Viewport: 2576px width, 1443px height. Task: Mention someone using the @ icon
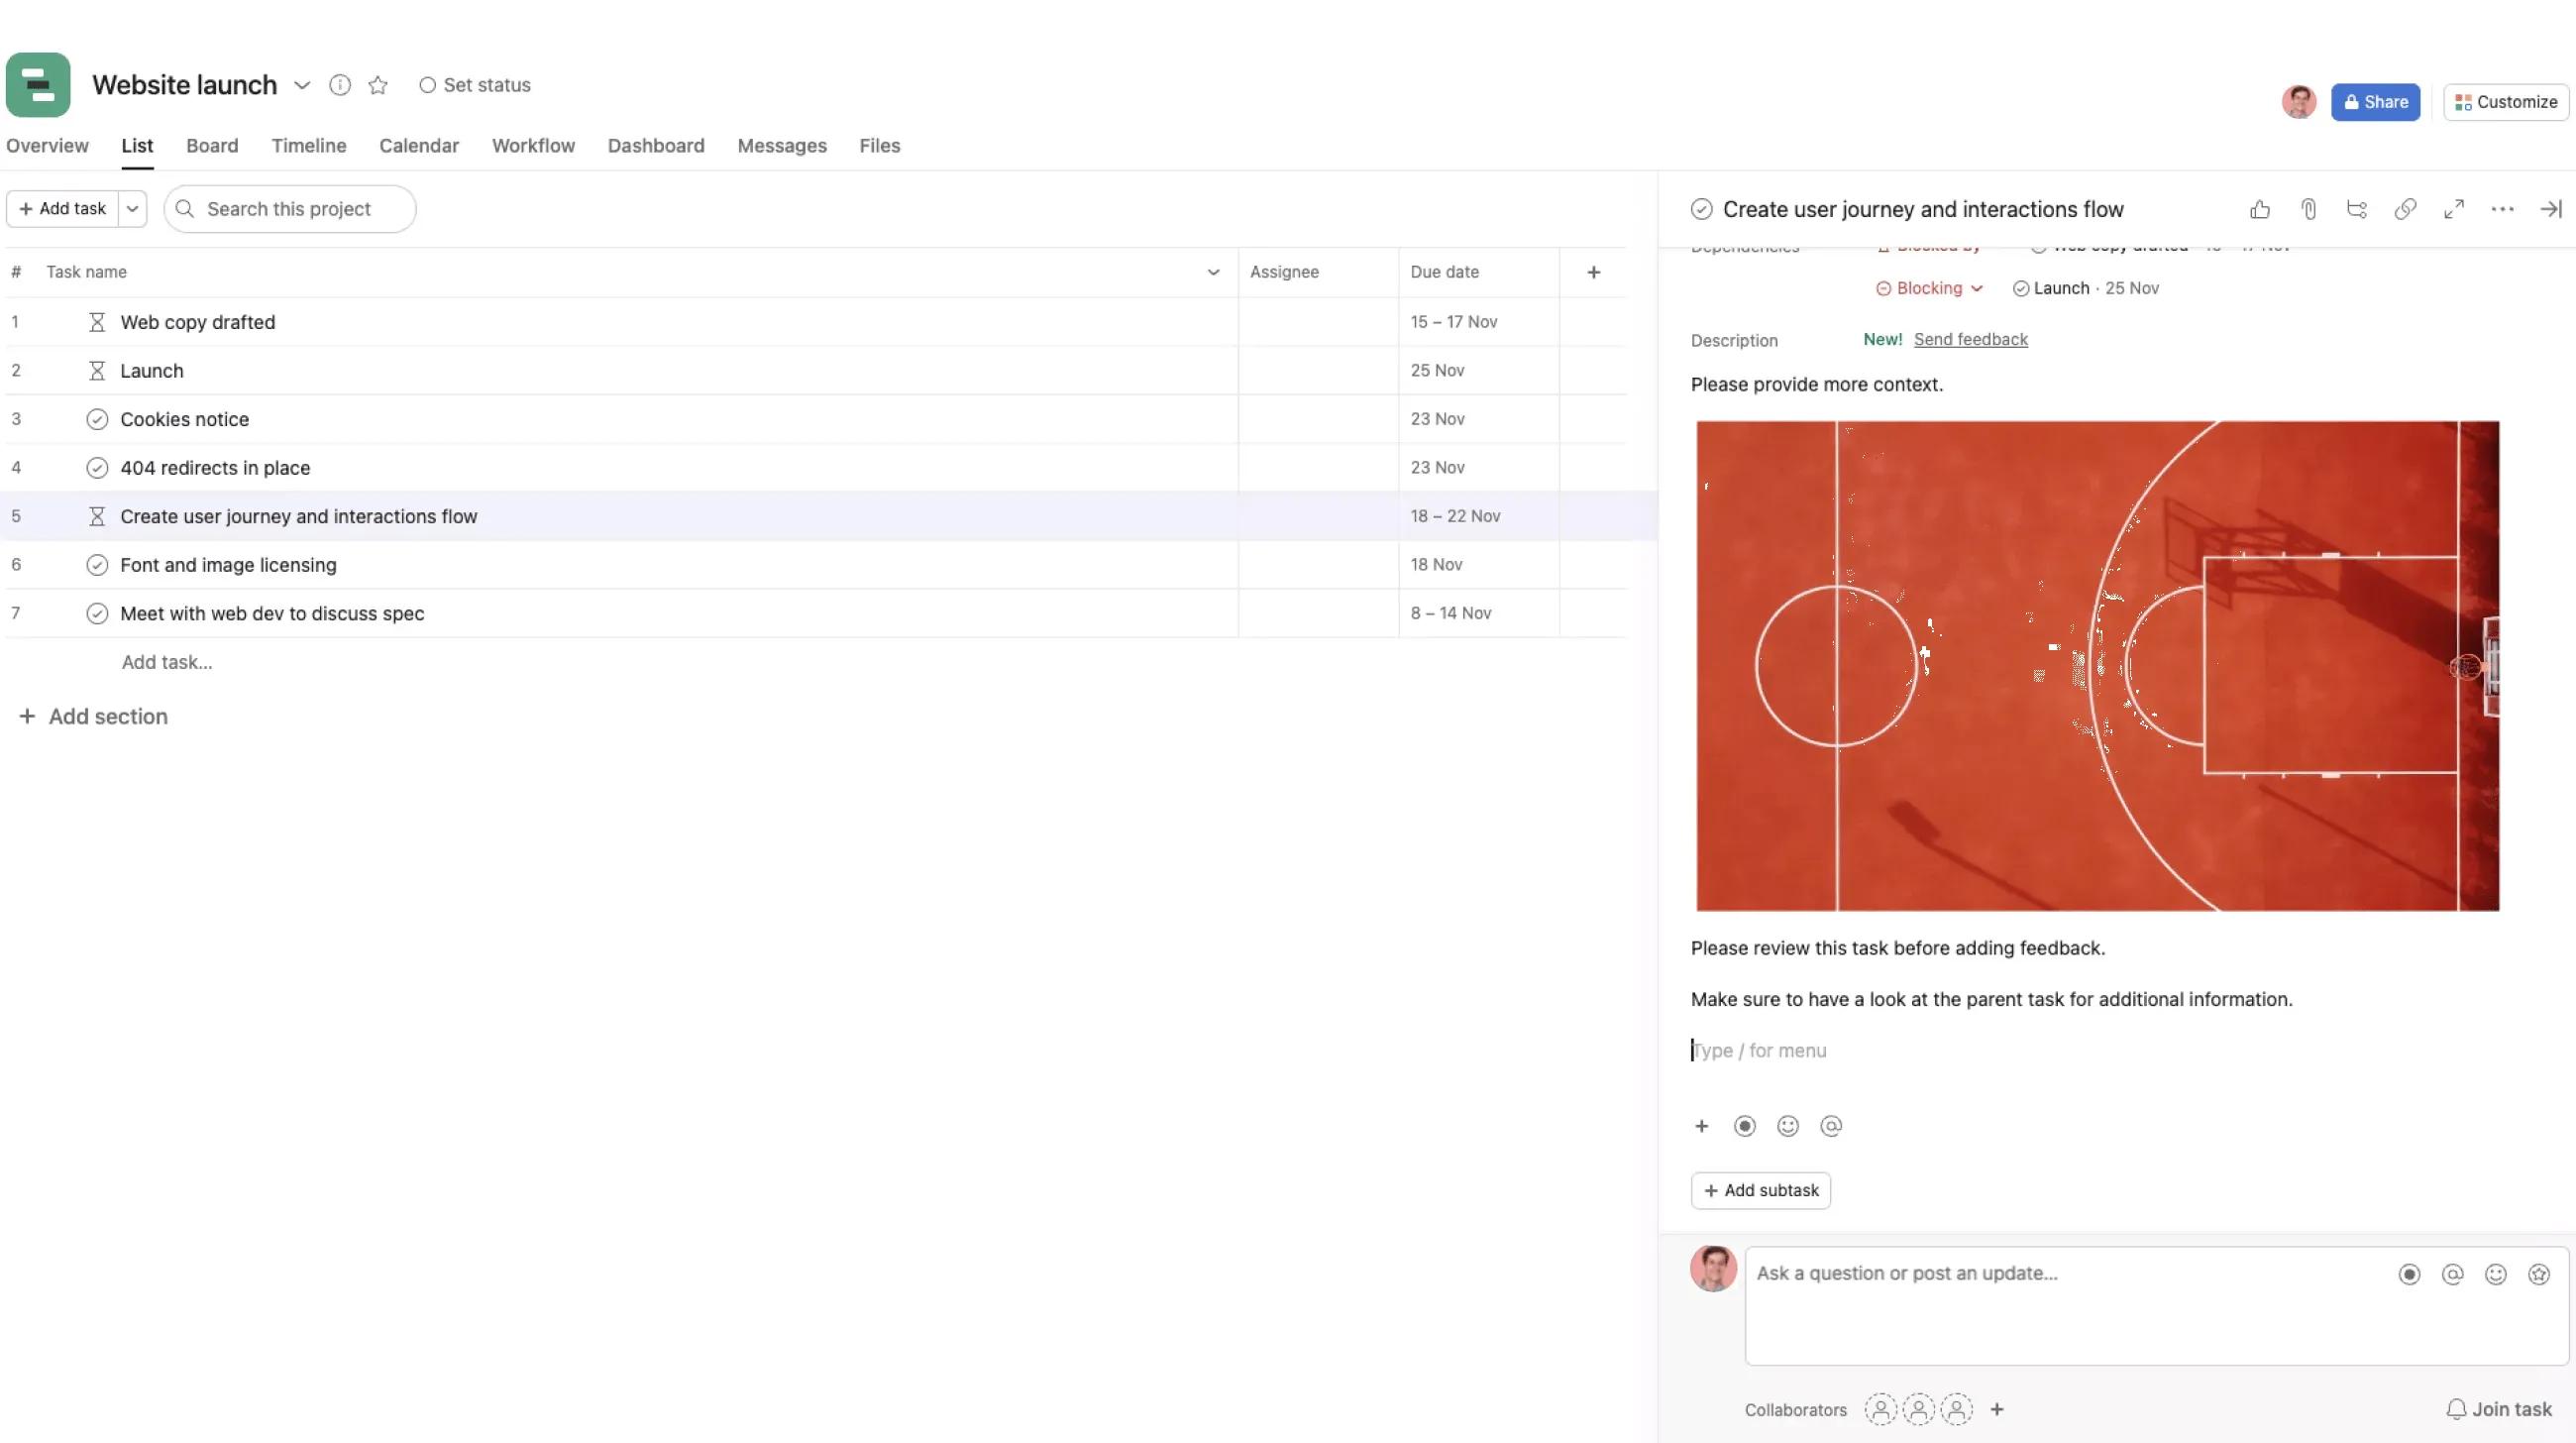click(1831, 1126)
